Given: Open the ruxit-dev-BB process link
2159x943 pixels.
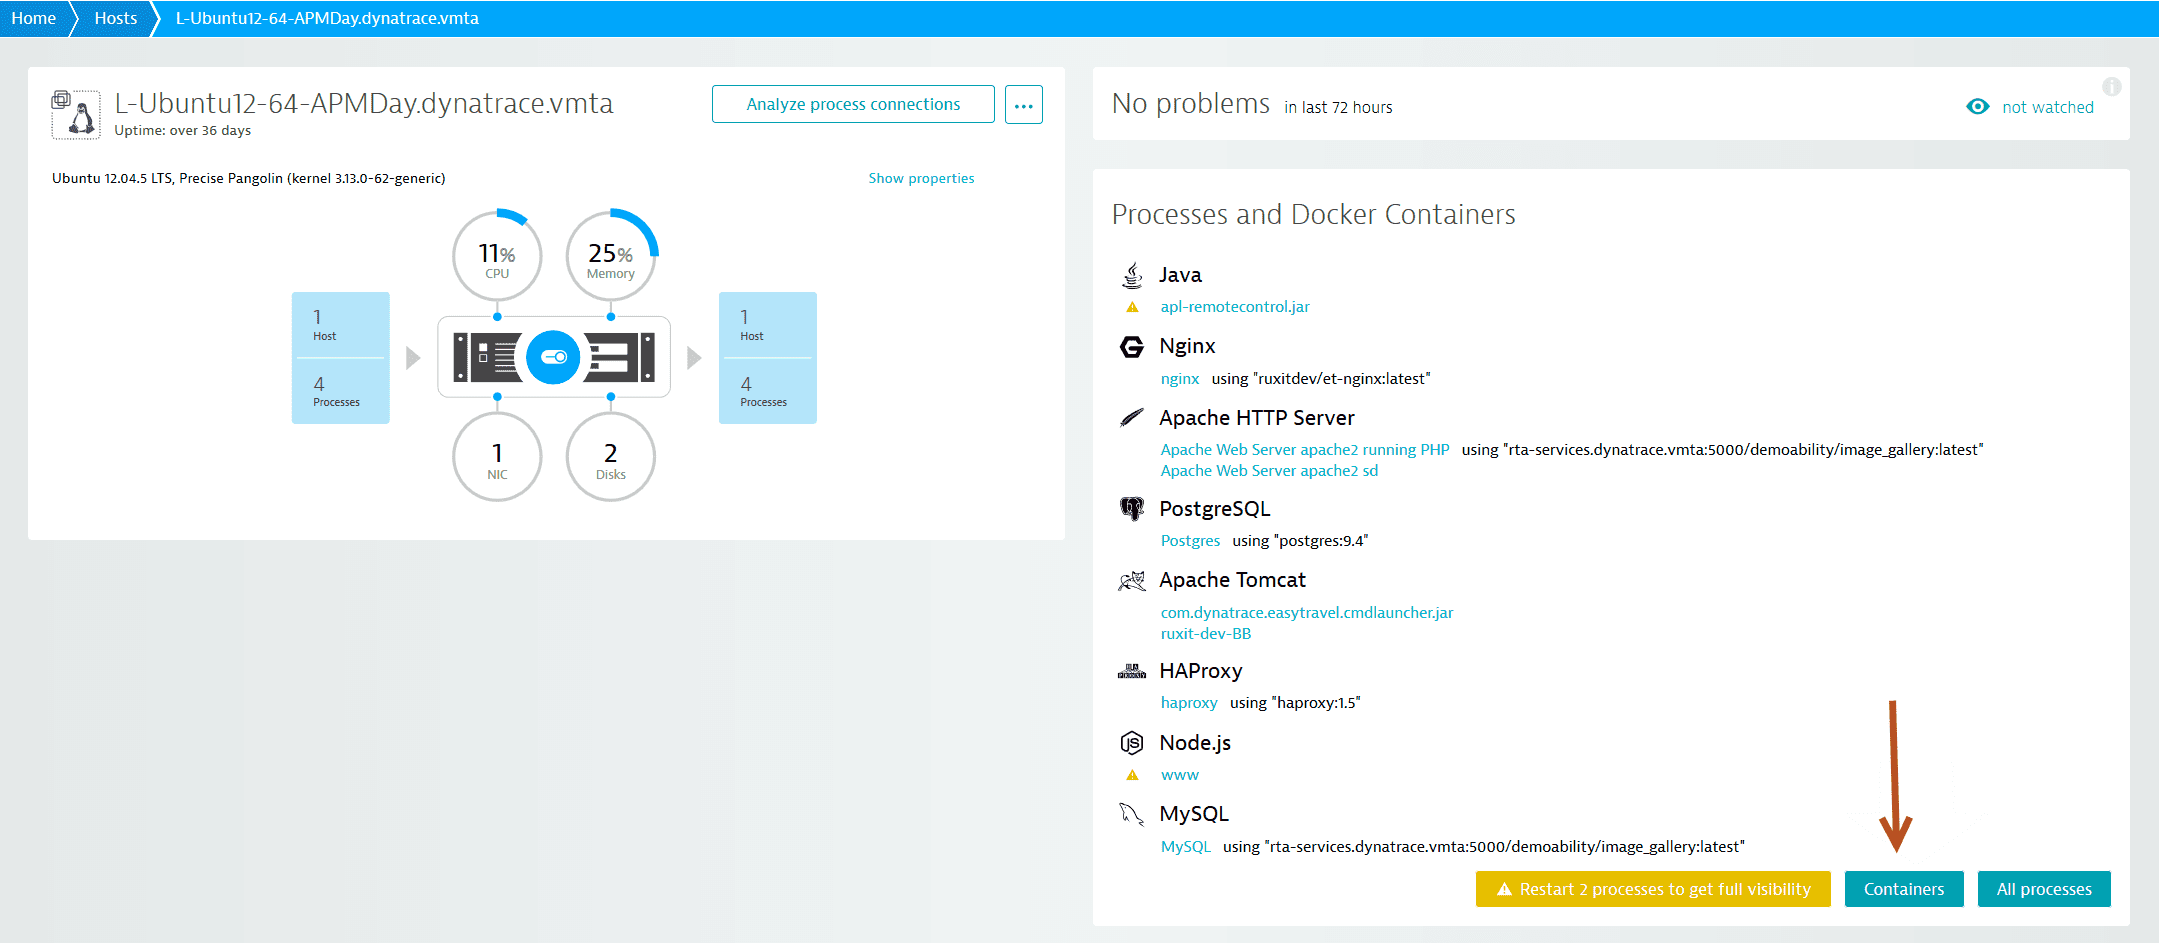Looking at the screenshot, I should (x=1206, y=634).
